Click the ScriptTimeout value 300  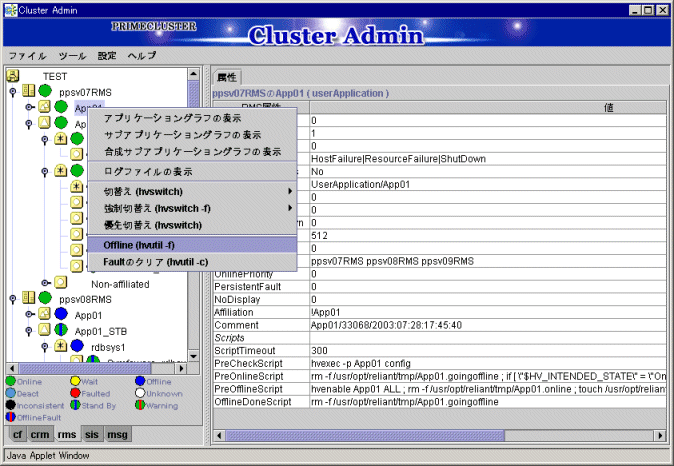(319, 350)
